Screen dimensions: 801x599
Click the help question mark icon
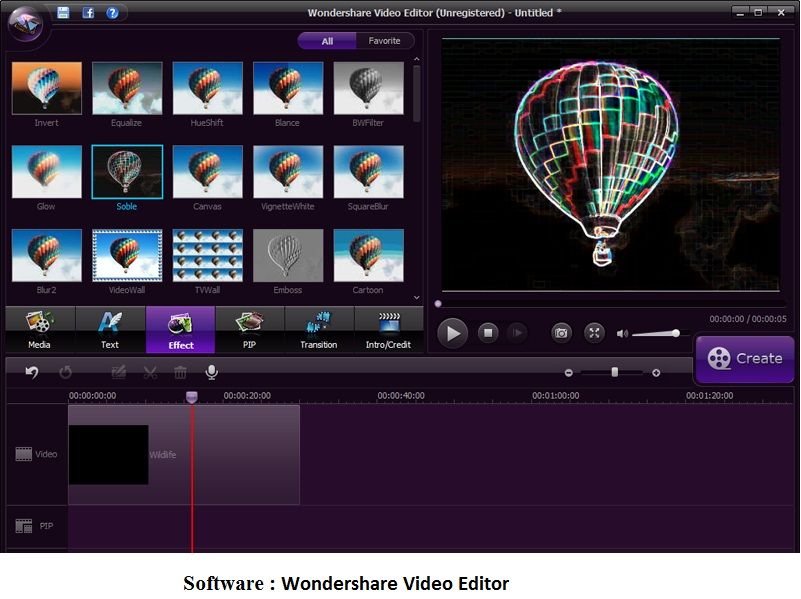(112, 13)
